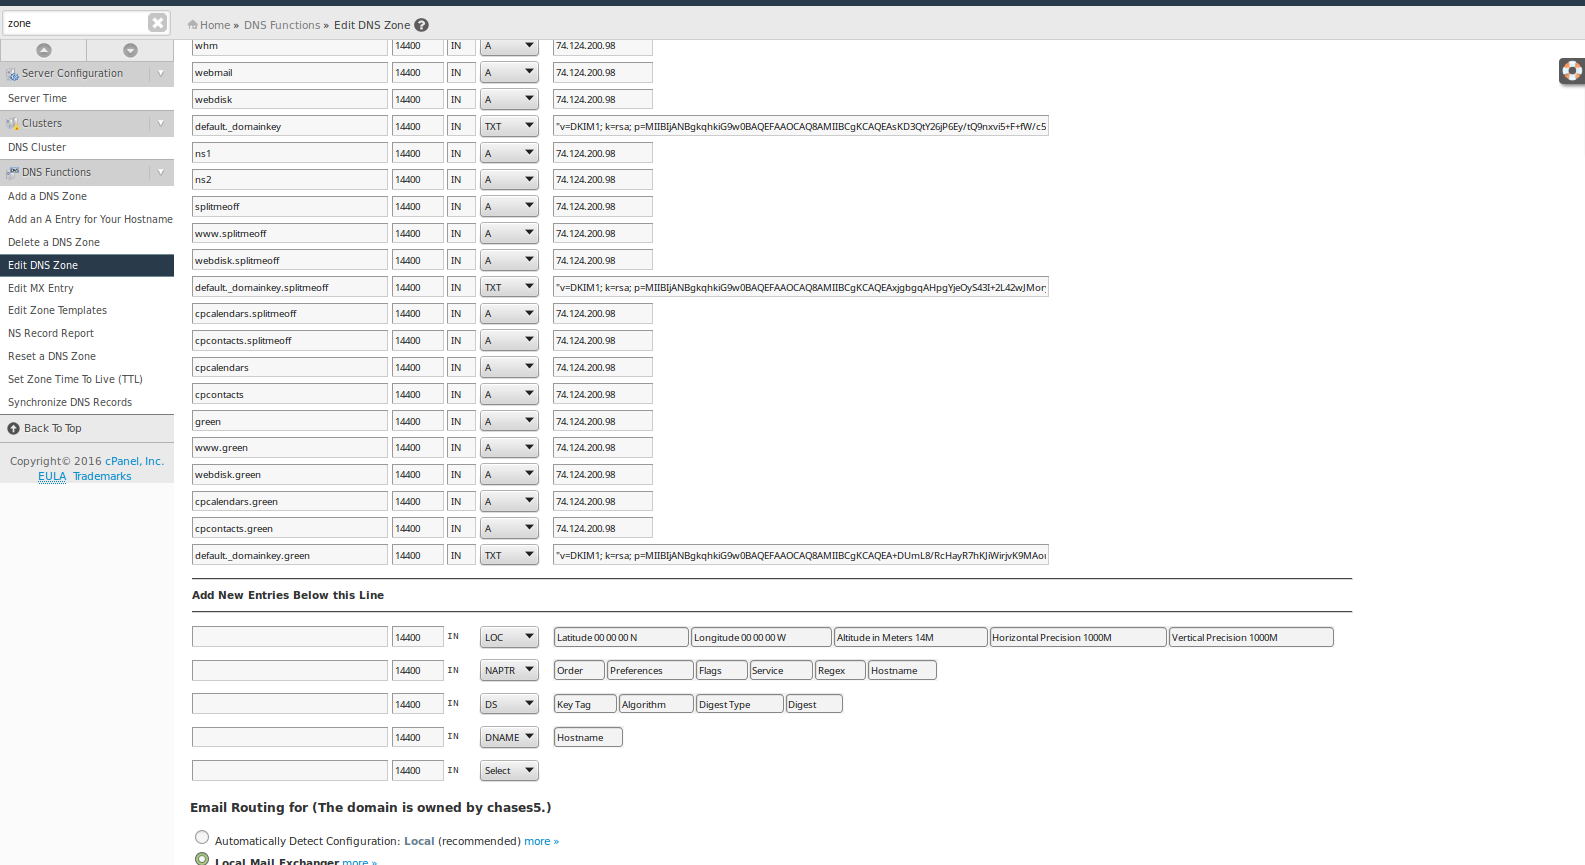Open the cPanel, Inc. link

coord(134,461)
